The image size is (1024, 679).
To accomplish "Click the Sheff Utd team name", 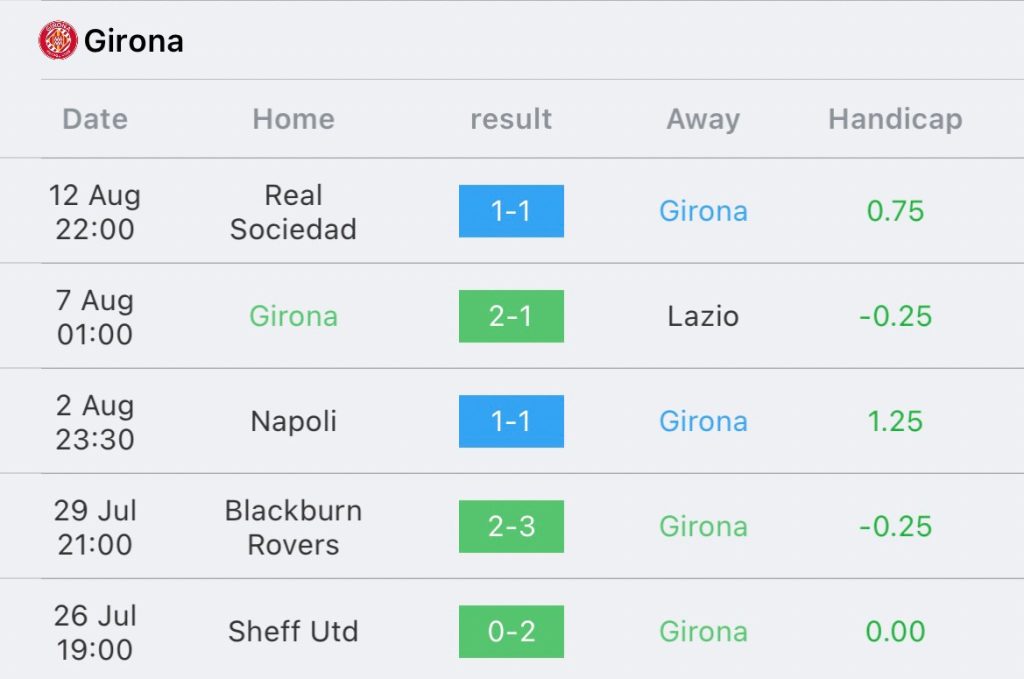I will point(293,631).
